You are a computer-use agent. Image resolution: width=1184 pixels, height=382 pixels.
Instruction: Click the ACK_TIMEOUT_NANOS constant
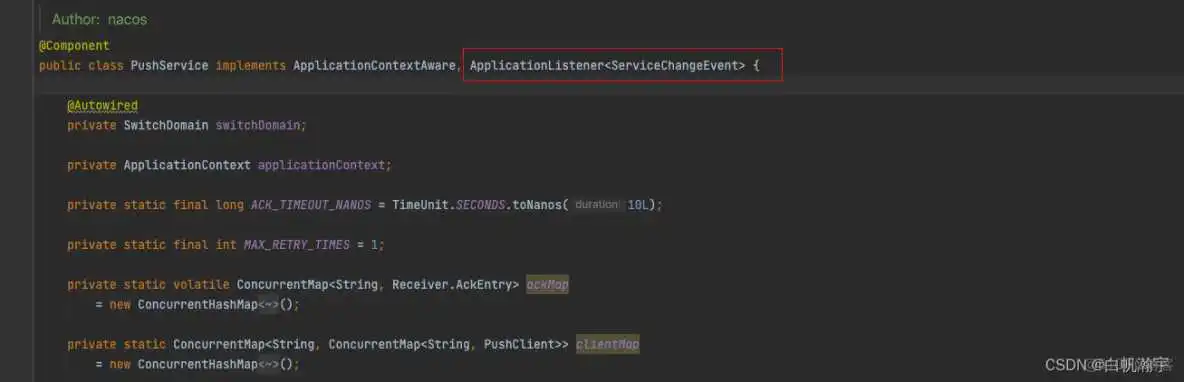(311, 205)
